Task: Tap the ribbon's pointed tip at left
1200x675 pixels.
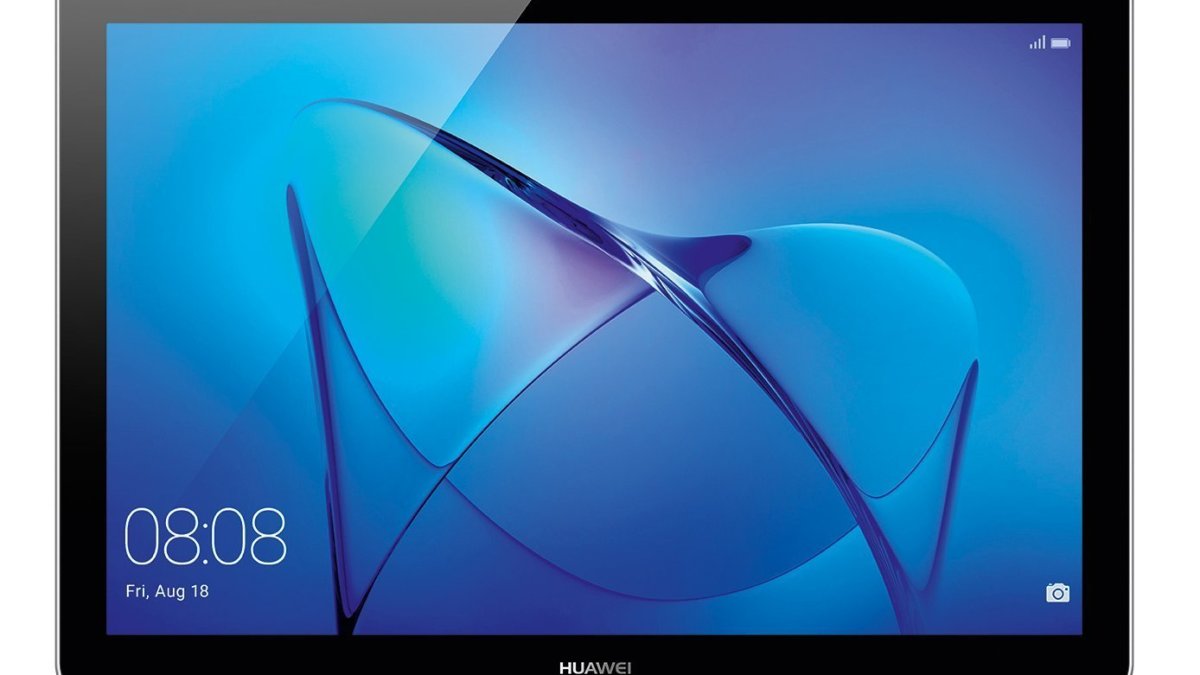Action: click(291, 190)
